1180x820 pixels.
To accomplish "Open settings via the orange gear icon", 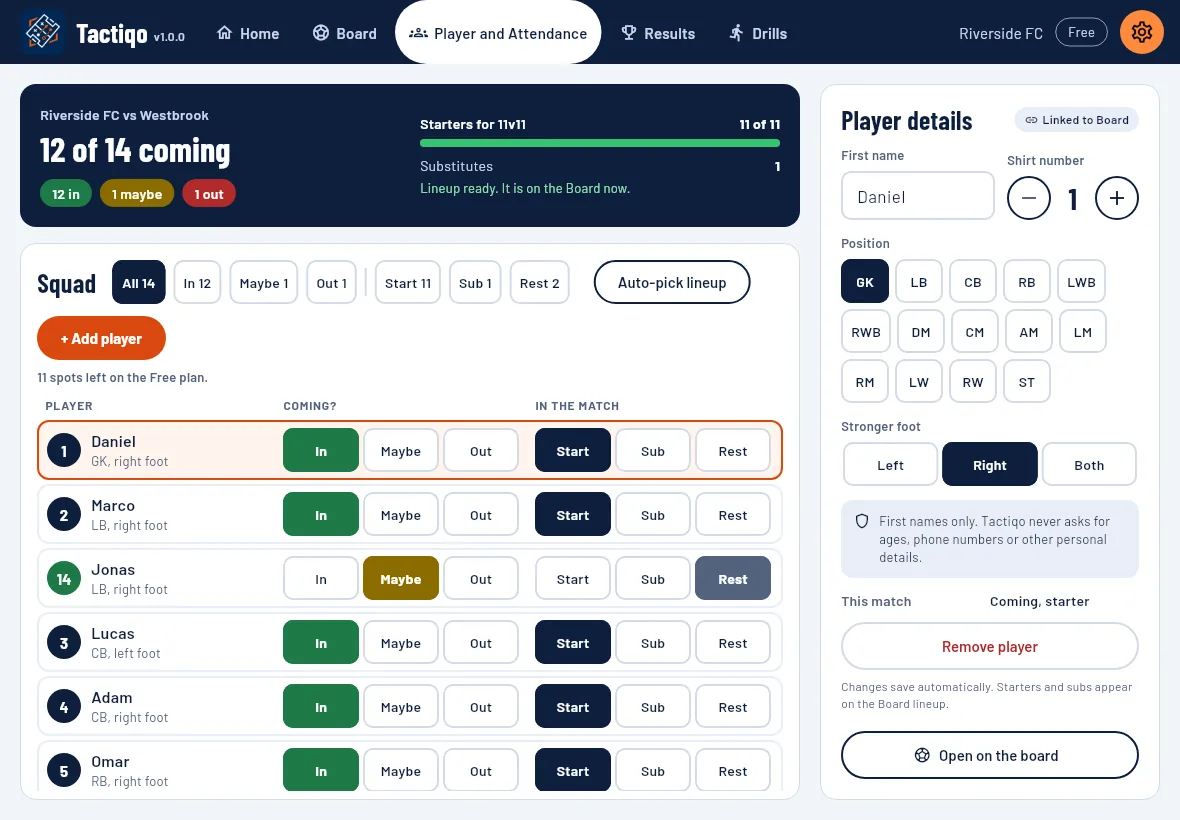I will pos(1141,32).
